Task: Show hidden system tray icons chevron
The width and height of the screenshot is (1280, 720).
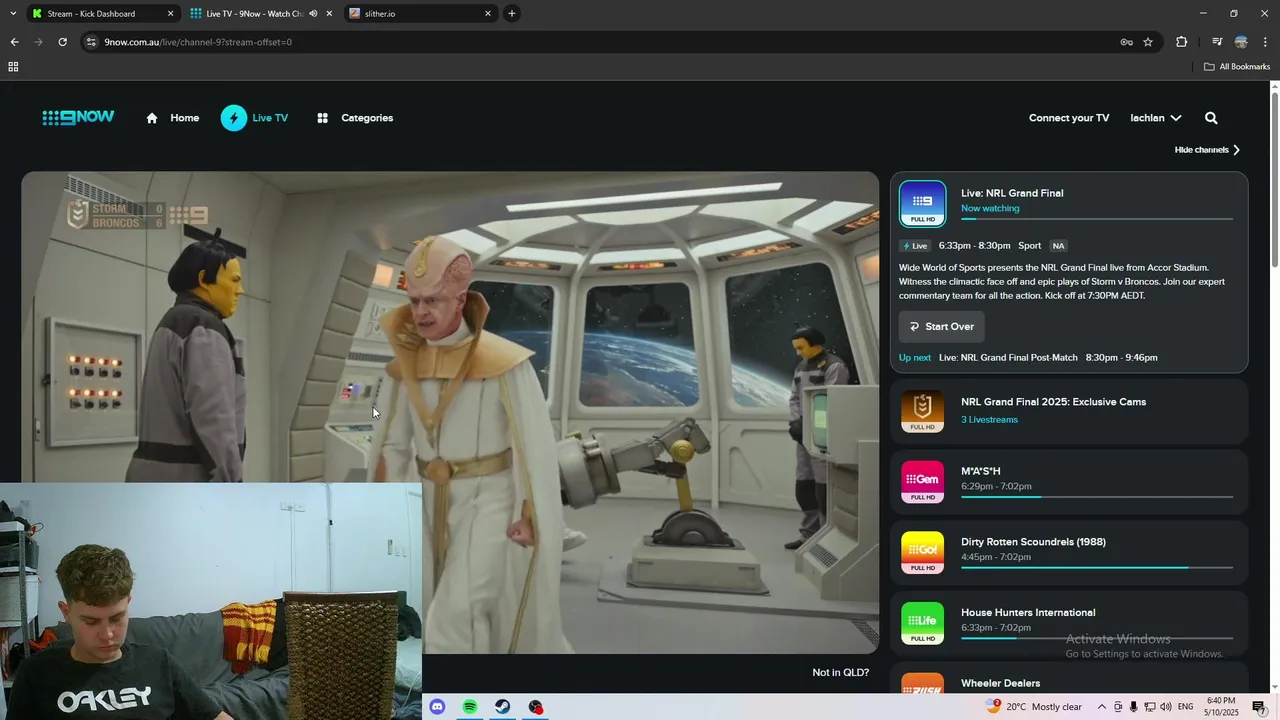Action: coord(1102,707)
